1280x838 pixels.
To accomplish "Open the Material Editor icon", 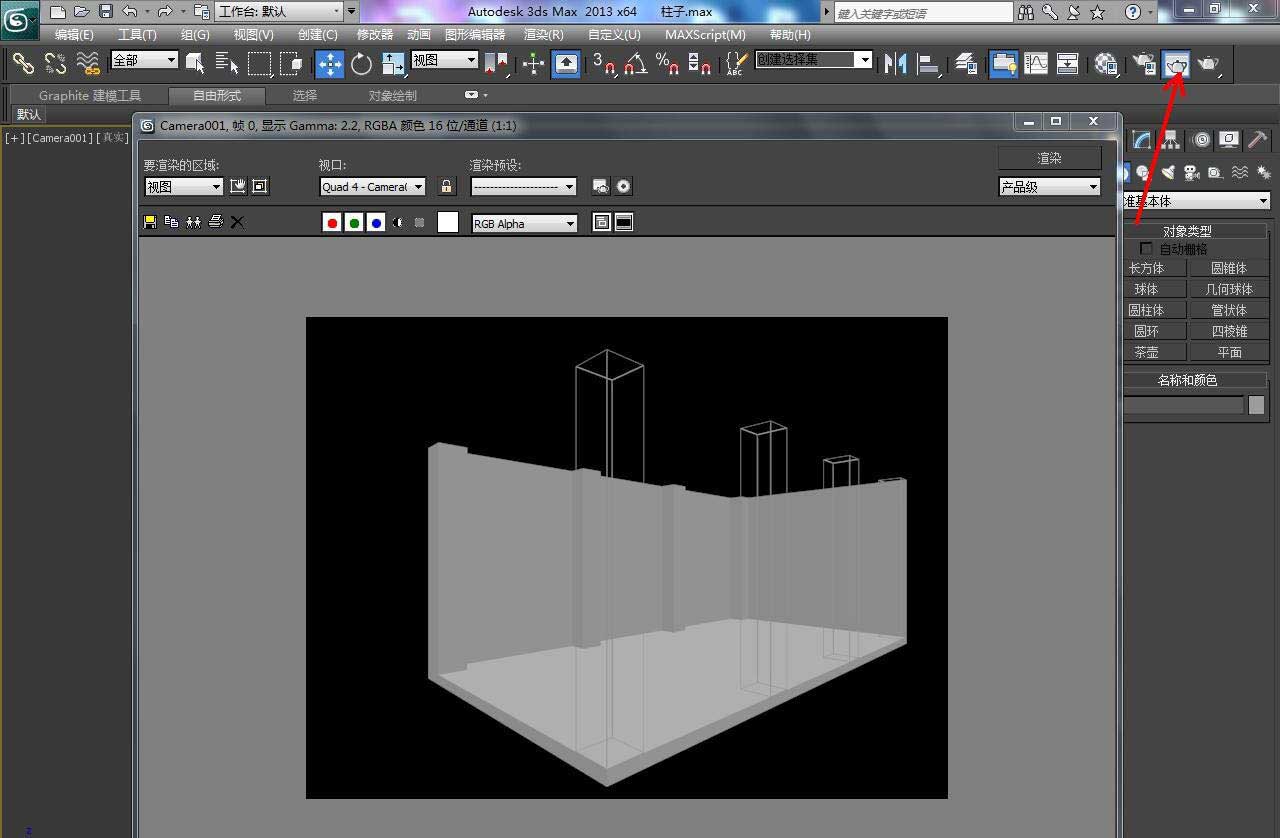I will click(1105, 64).
